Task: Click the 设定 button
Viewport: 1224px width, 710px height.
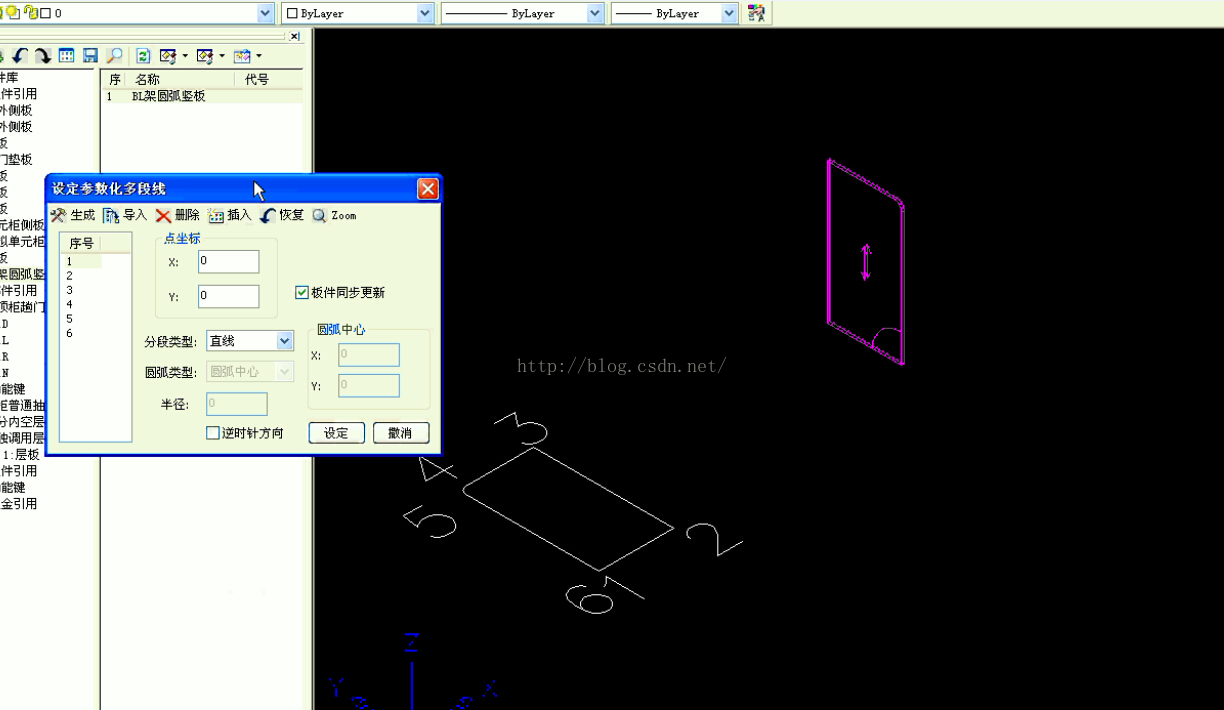Action: 336,433
